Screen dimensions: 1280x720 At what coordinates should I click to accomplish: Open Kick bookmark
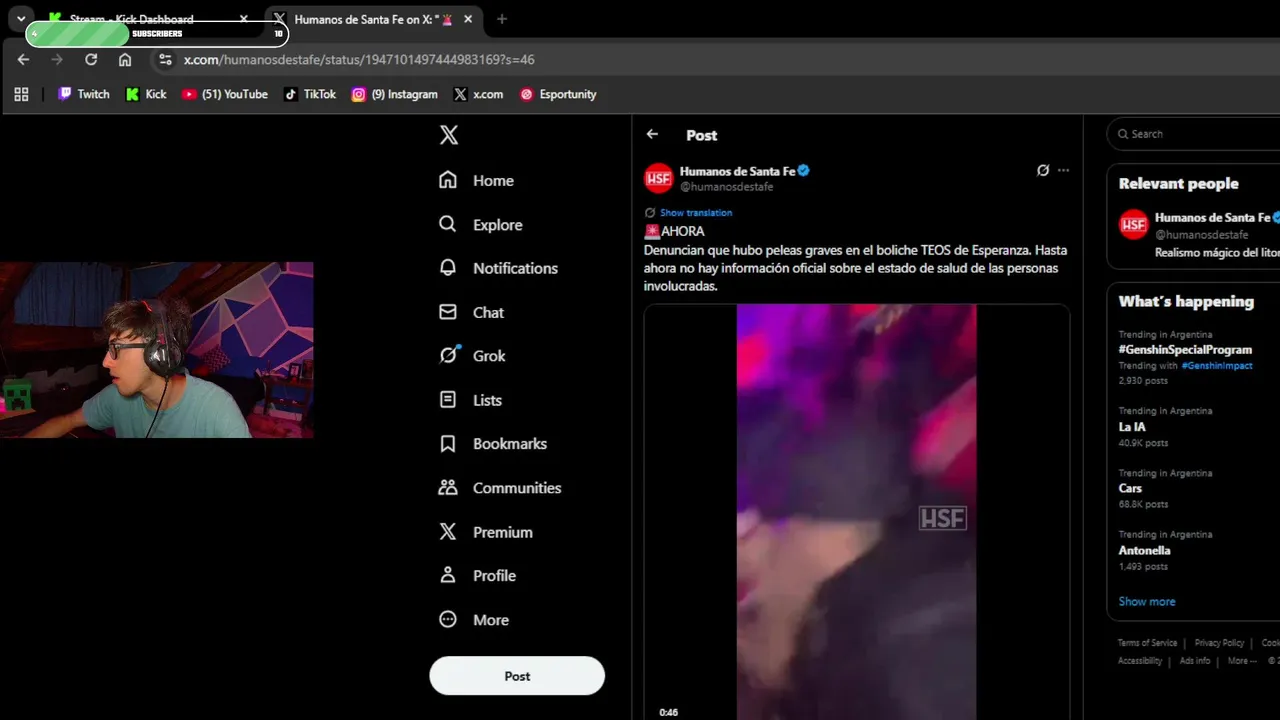146,94
